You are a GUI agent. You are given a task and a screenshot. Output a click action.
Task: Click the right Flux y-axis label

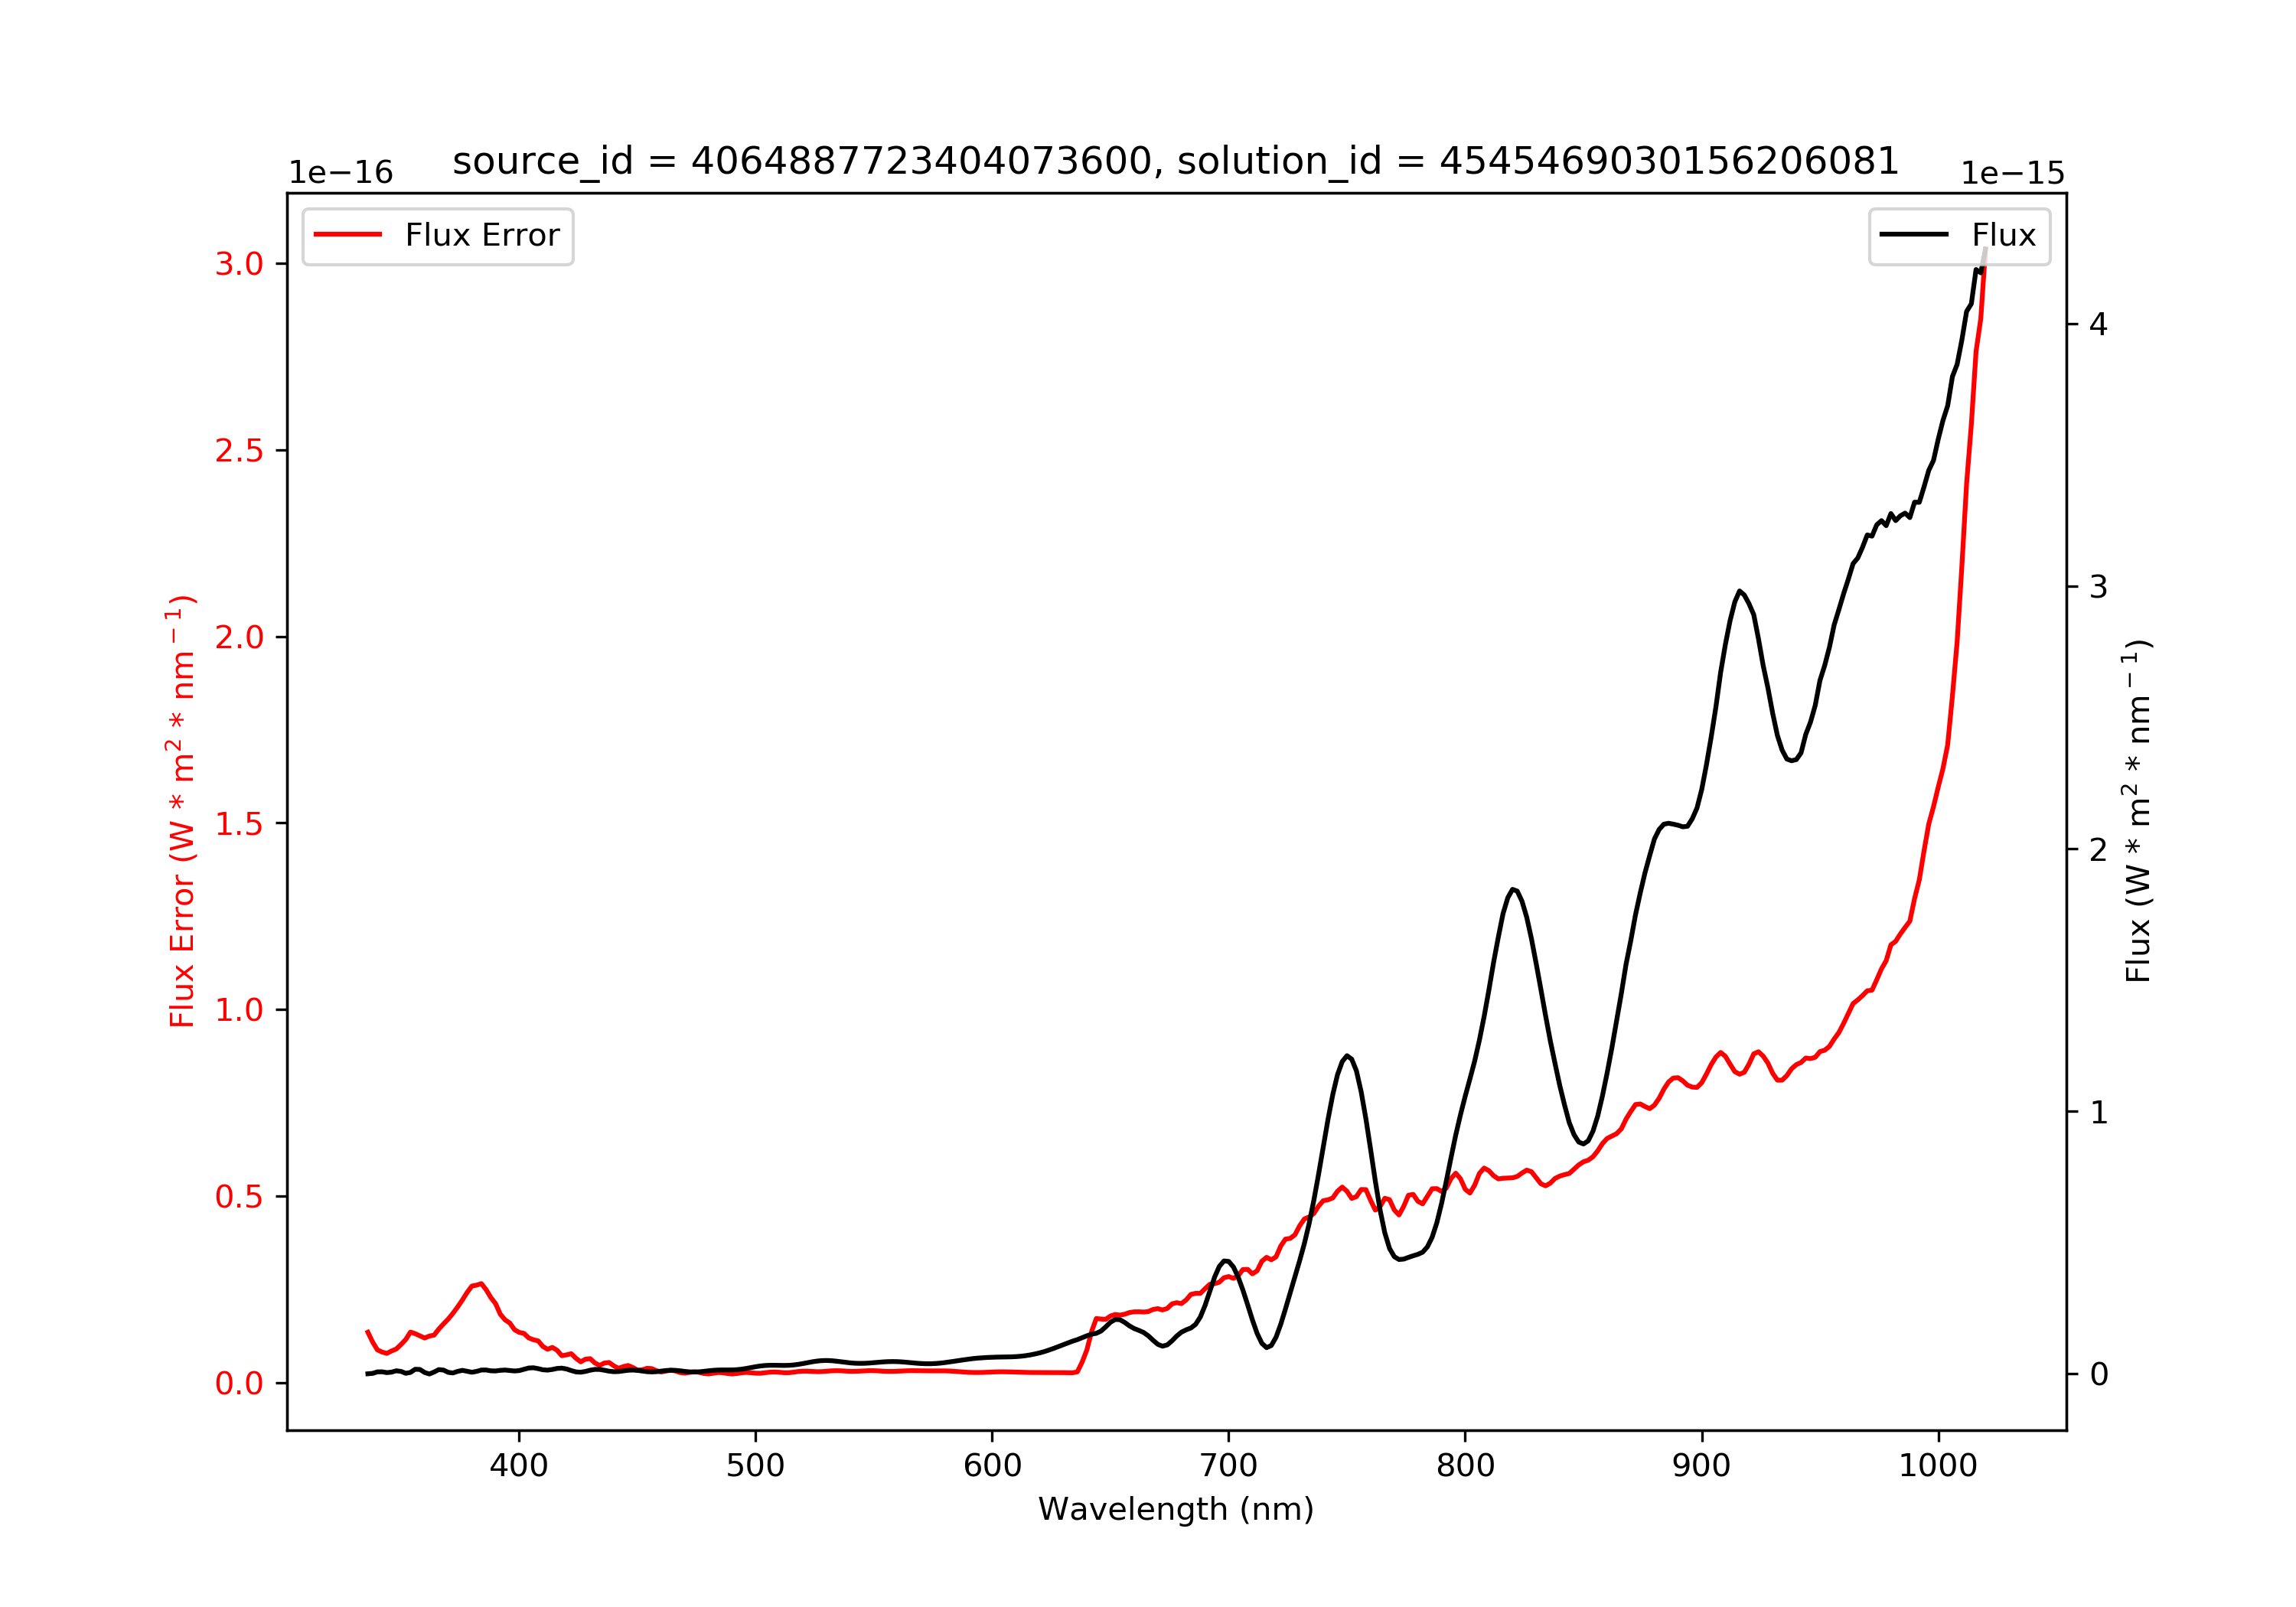(x=2137, y=811)
